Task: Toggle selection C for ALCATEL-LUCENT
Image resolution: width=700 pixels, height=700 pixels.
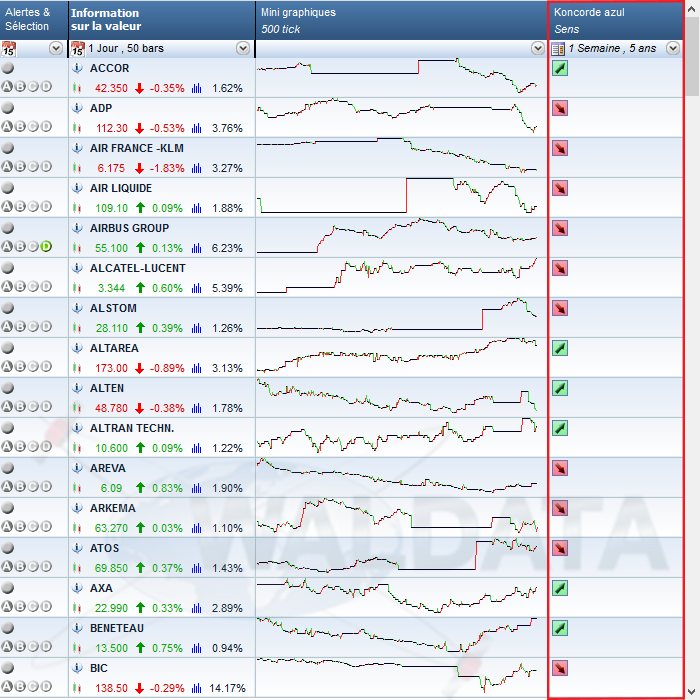Action: click(33, 286)
